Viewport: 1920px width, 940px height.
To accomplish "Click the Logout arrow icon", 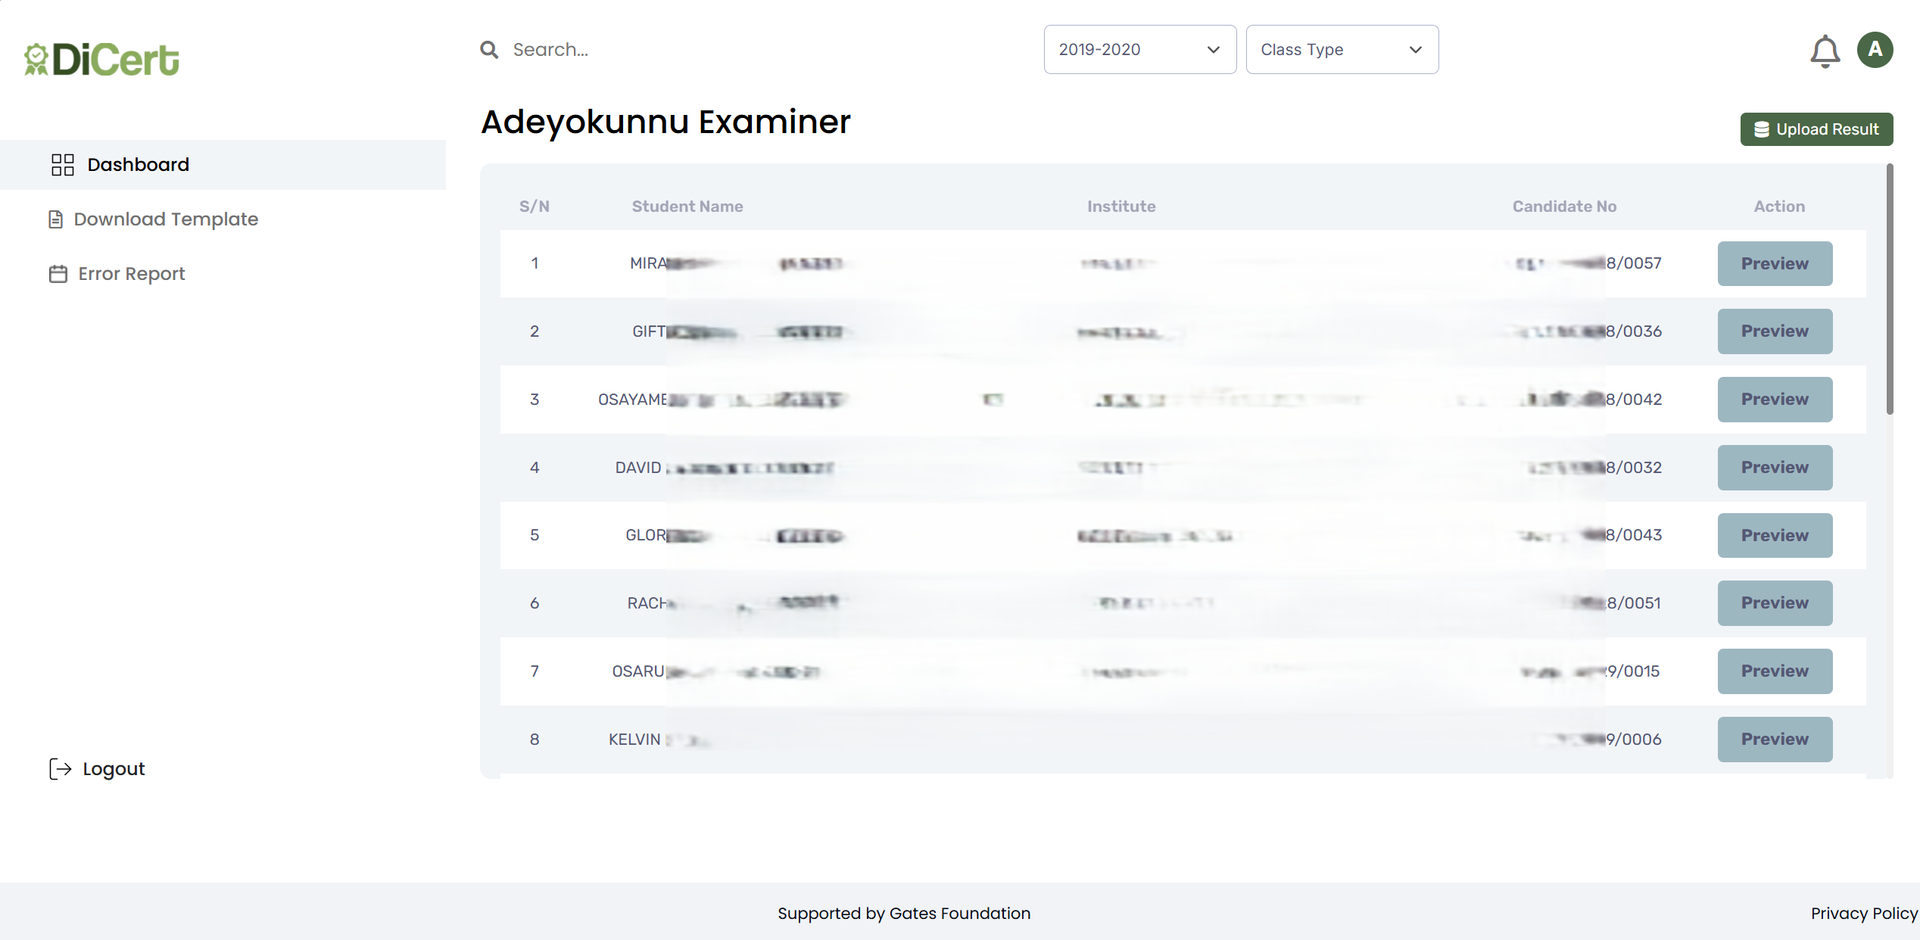I will click(61, 768).
